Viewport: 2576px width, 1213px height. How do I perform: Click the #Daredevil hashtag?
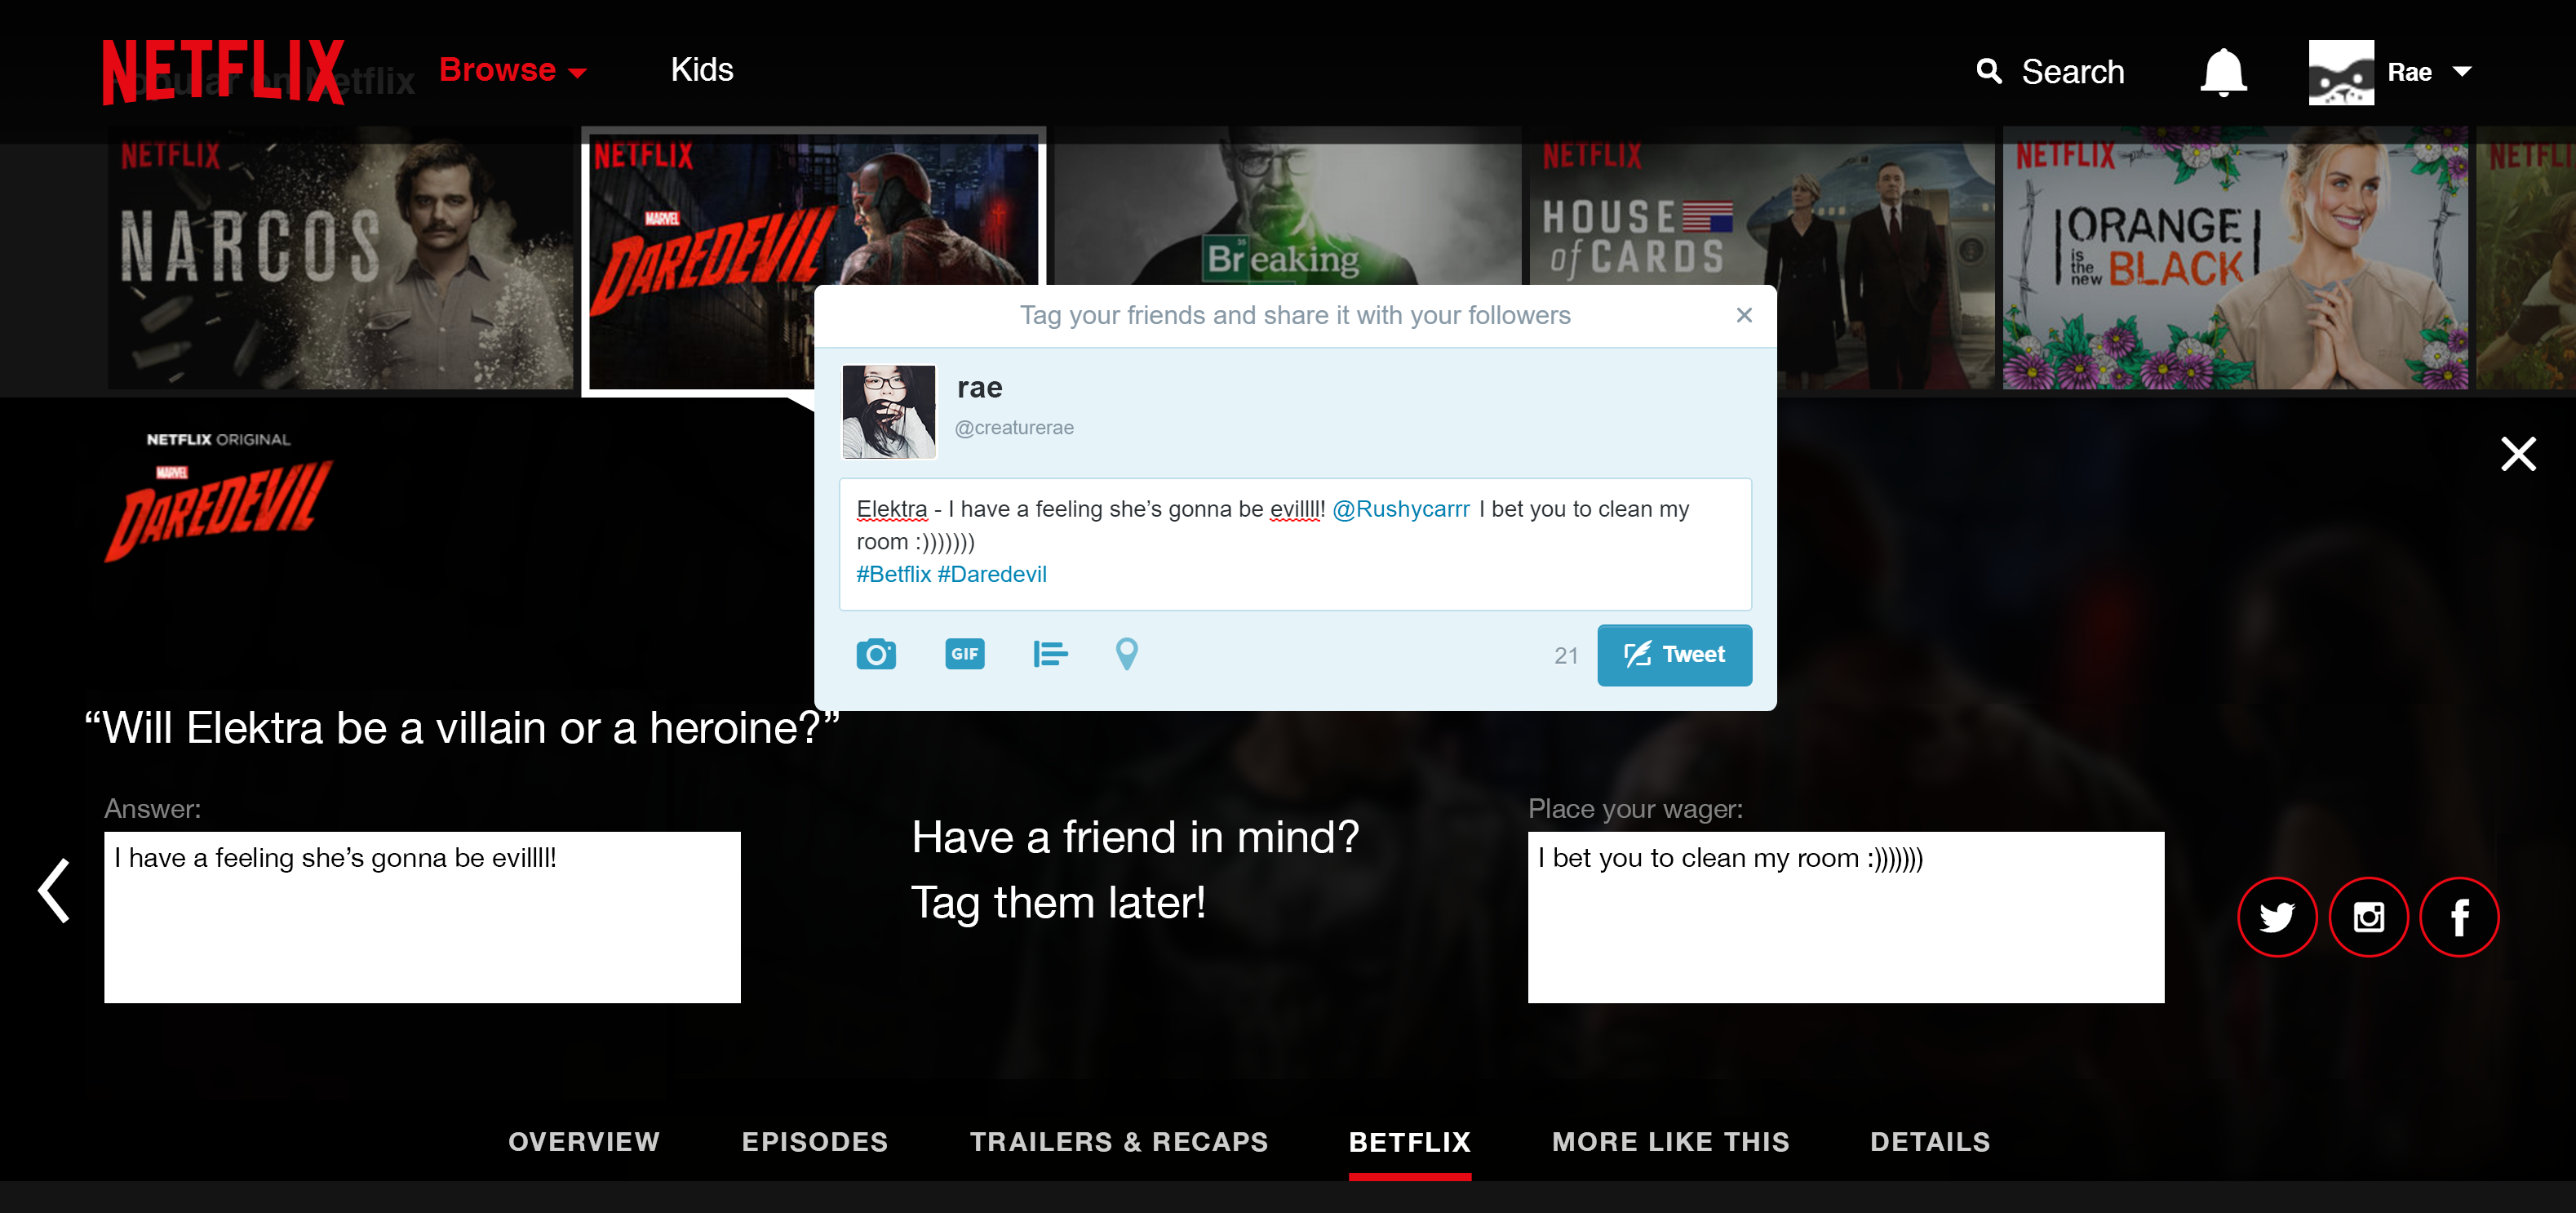pos(992,574)
